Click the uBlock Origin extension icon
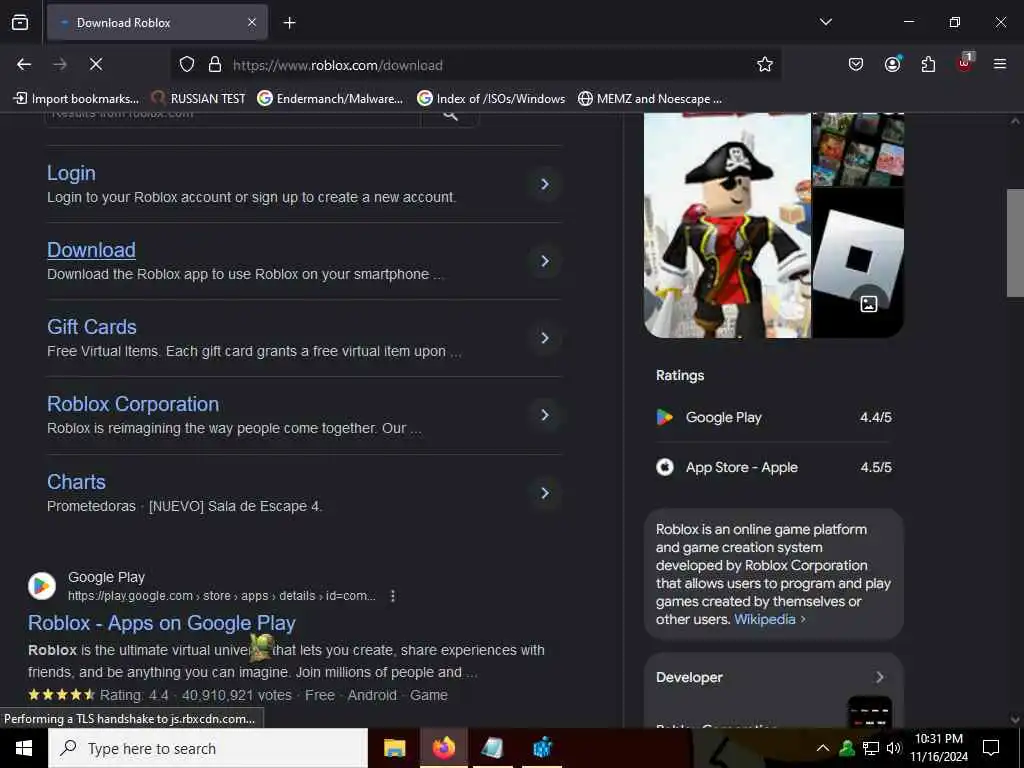This screenshot has width=1024, height=768. point(964,63)
